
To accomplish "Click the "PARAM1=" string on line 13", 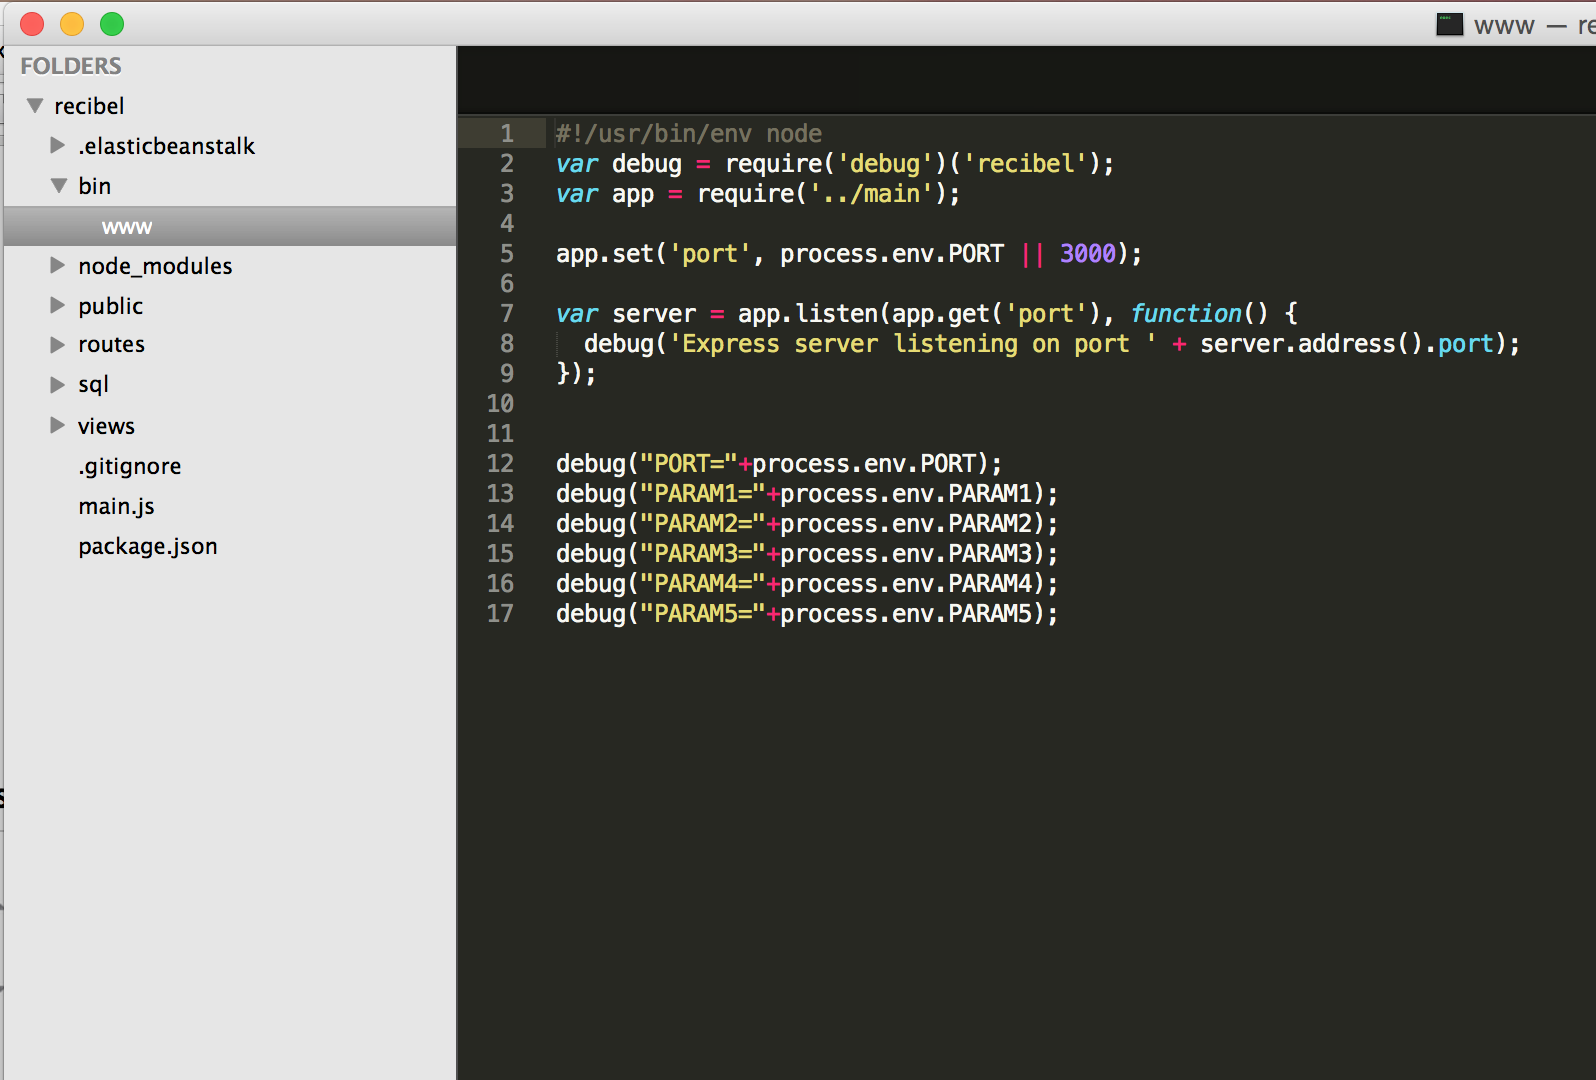I will coord(702,493).
